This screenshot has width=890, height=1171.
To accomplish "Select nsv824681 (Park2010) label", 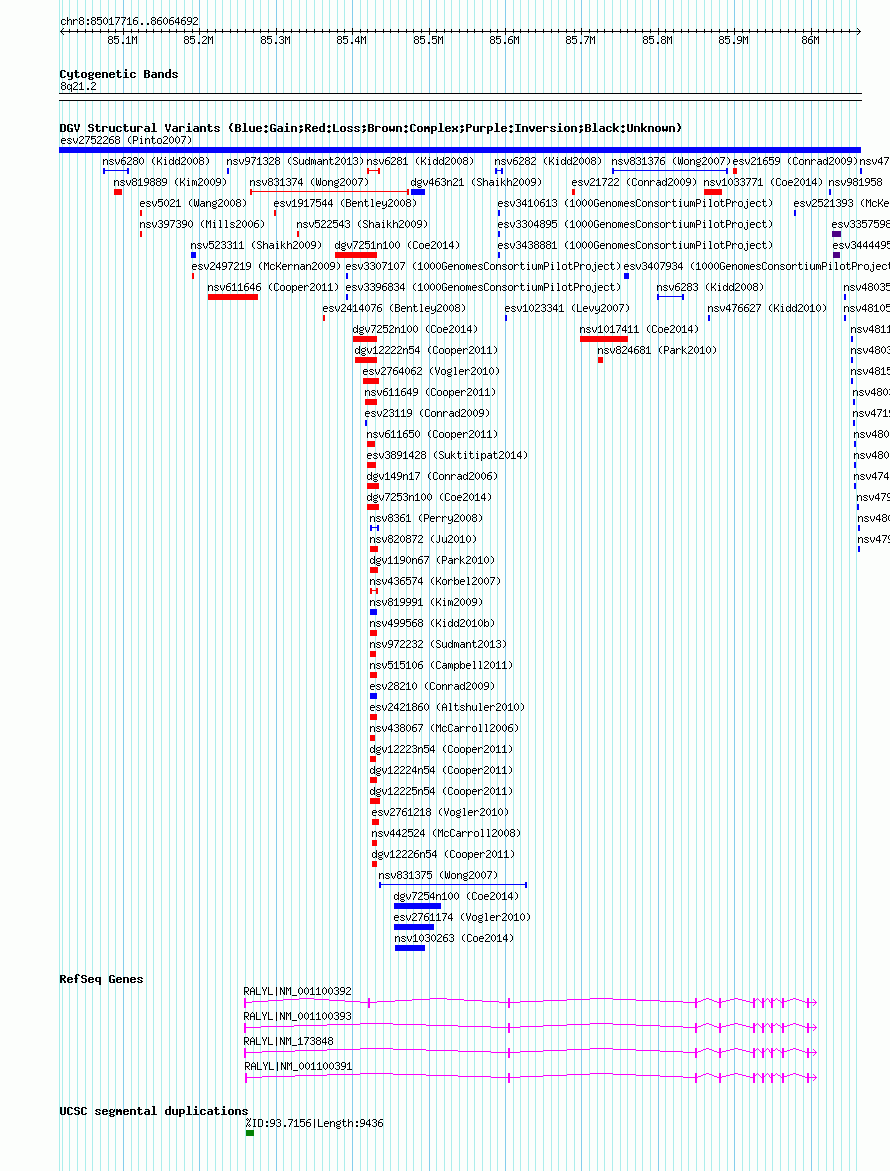I will tap(657, 350).
